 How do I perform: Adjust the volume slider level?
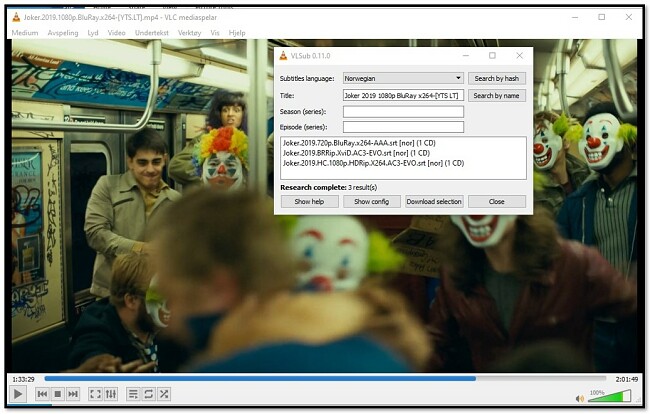click(609, 396)
